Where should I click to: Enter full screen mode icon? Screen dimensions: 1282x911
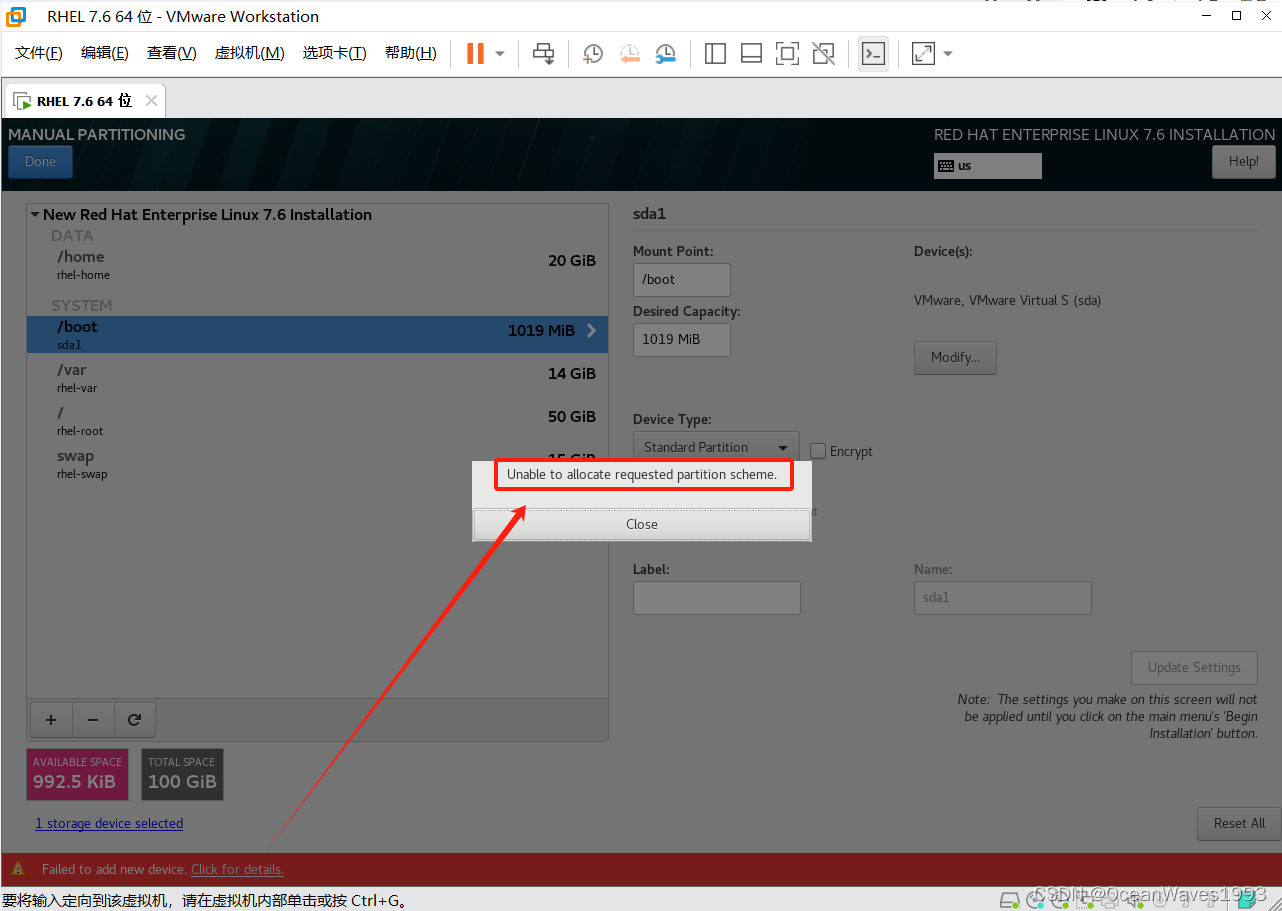[787, 54]
